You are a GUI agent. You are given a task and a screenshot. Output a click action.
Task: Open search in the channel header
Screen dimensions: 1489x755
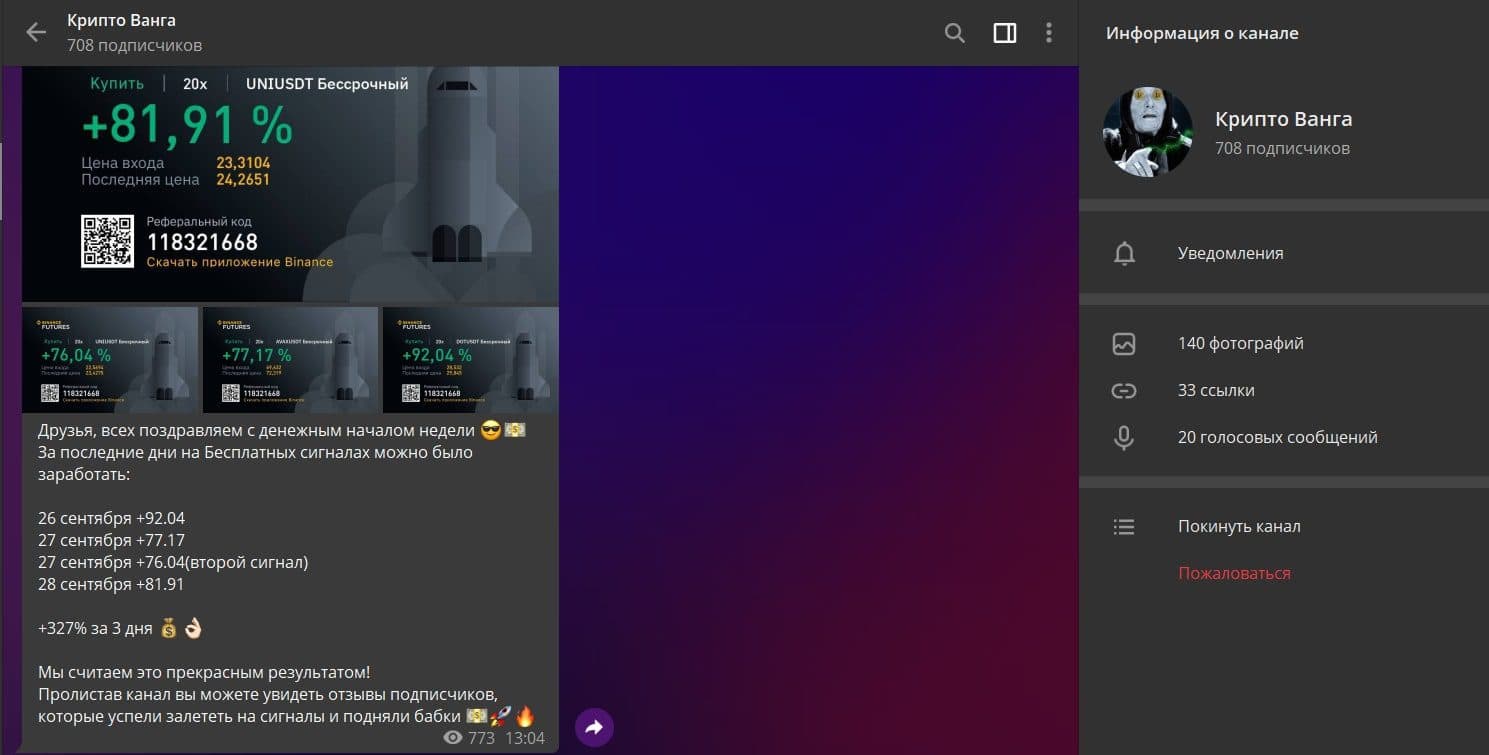click(955, 33)
